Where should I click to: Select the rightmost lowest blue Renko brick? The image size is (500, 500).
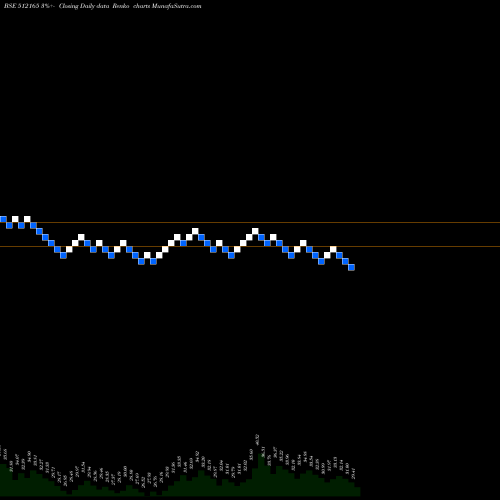click(351, 267)
